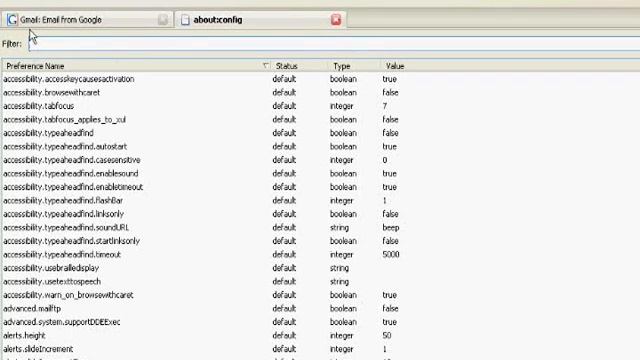The image size is (640, 360).
Task: Select accessibility.typeaheadfind.enablesound row
Action: (321, 173)
